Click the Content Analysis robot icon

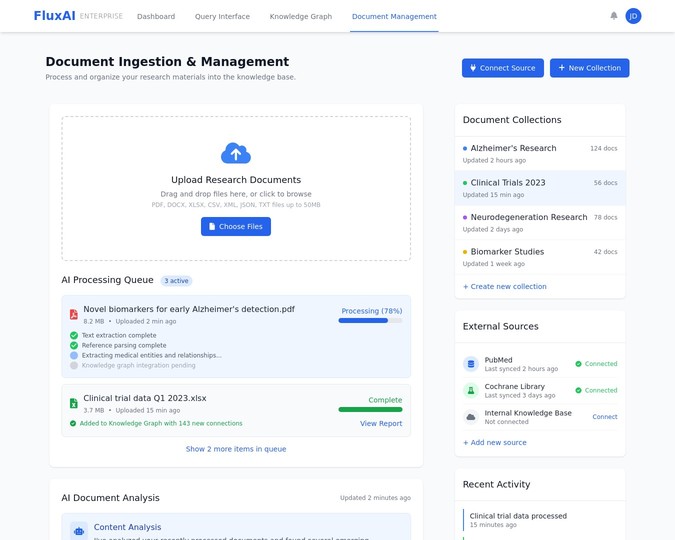click(x=79, y=531)
